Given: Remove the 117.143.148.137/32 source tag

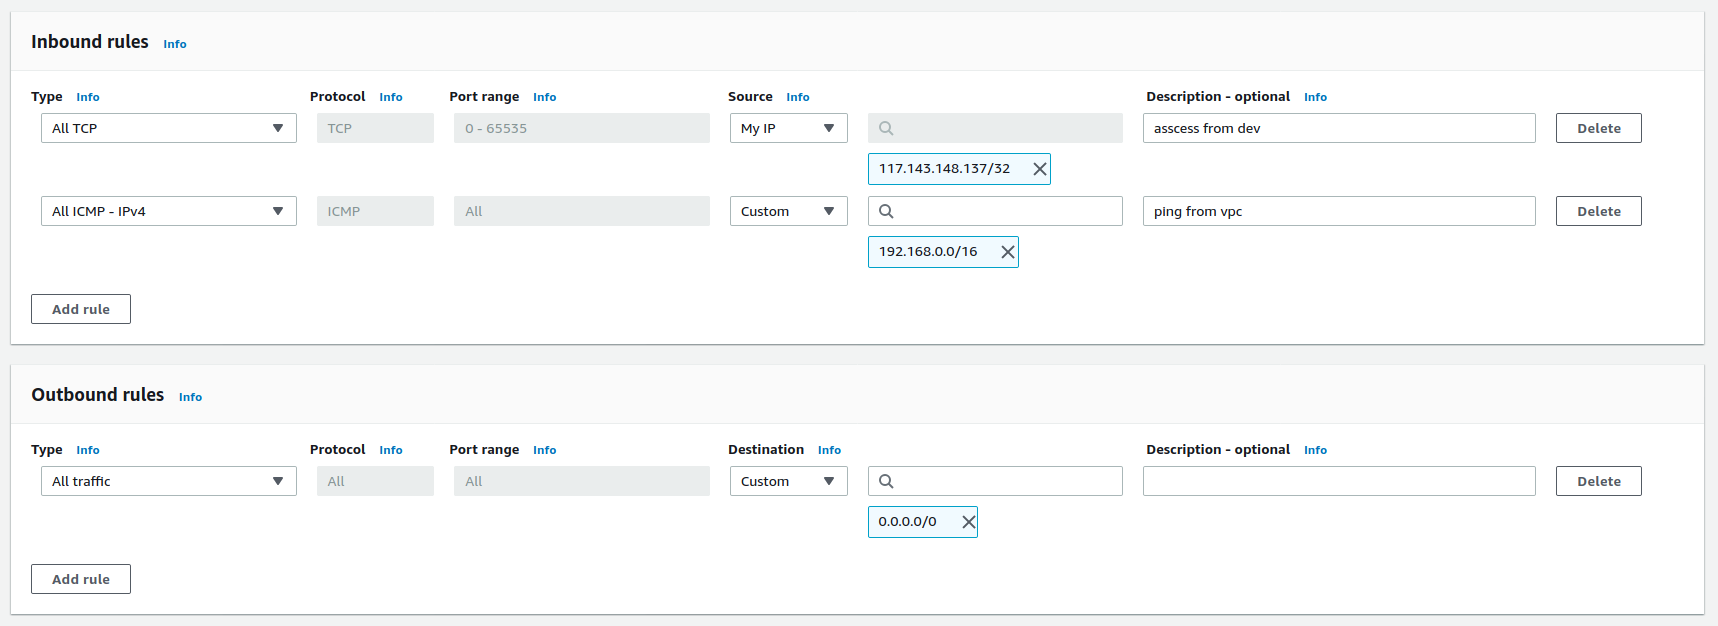Looking at the screenshot, I should 1039,169.
